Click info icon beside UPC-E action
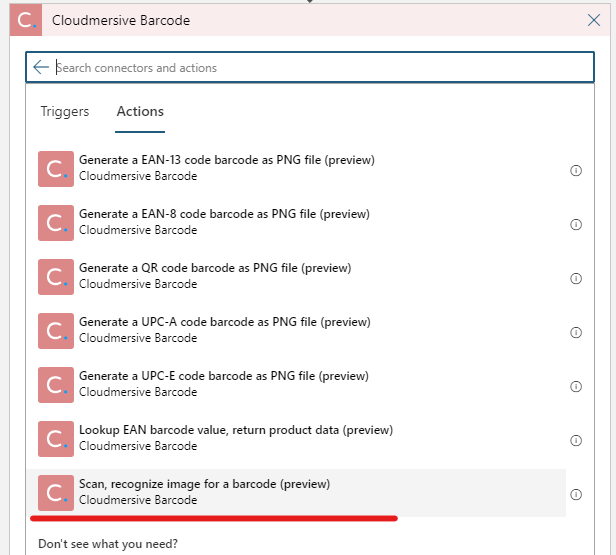616x555 pixels. 576,387
